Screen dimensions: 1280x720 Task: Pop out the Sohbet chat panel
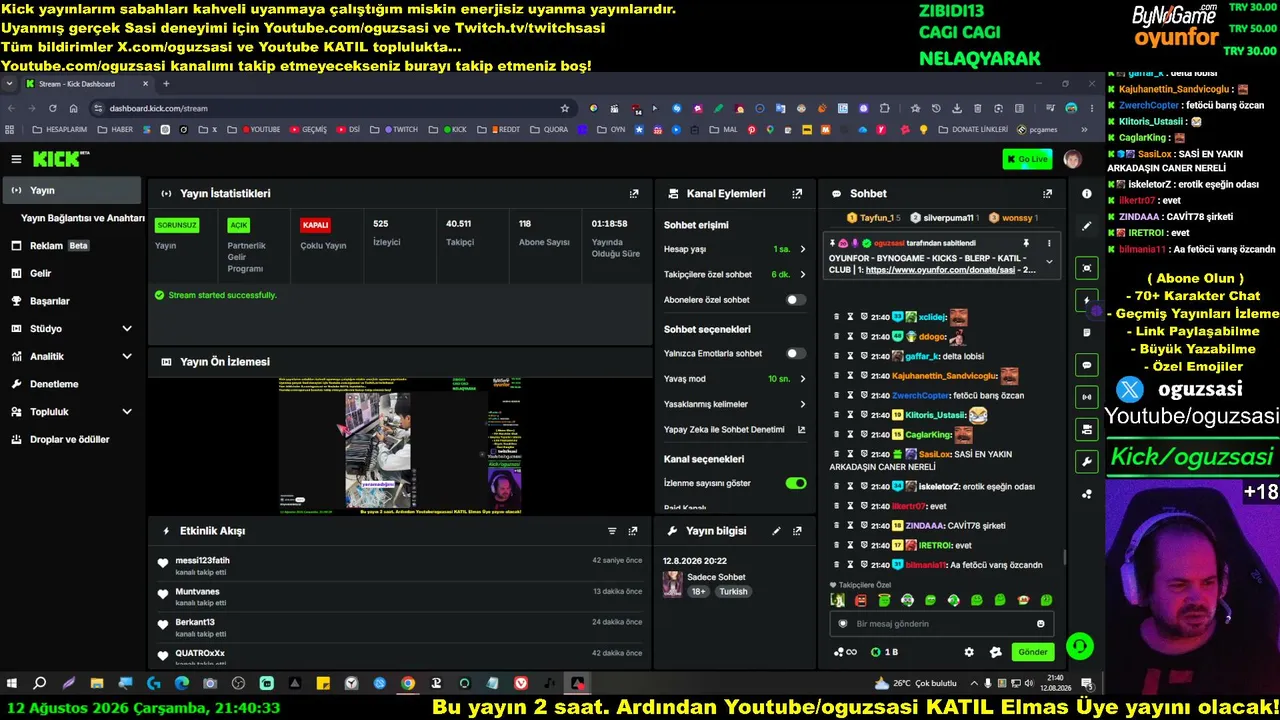(1047, 194)
